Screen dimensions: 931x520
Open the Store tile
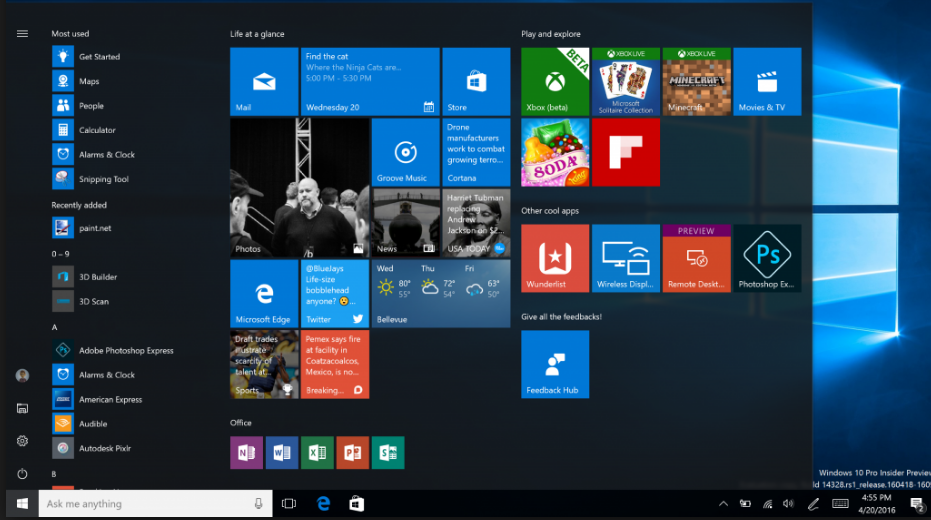coord(476,81)
